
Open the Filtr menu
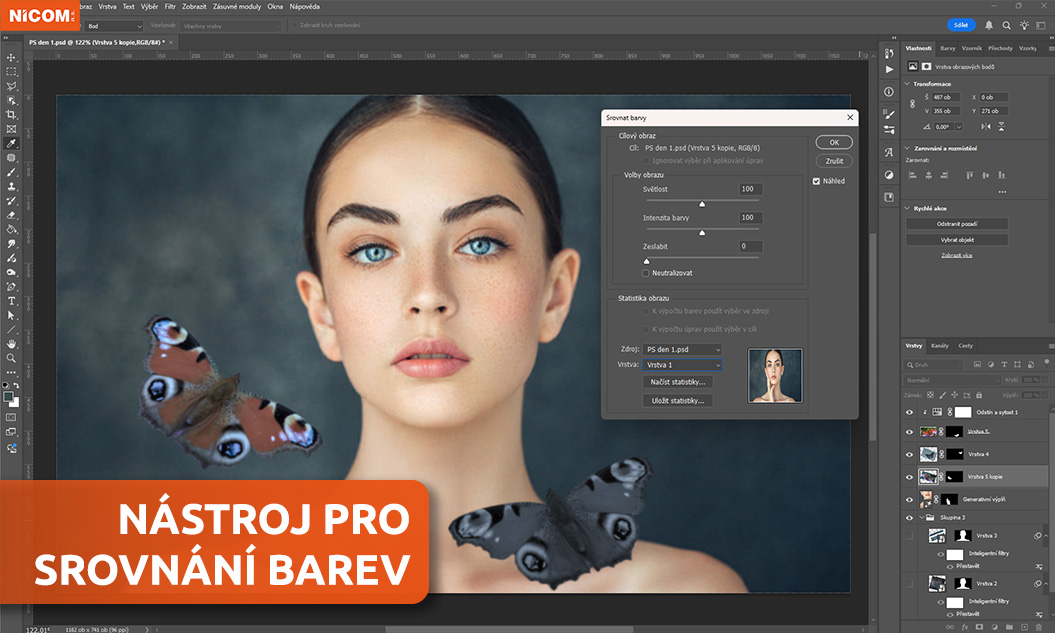(x=170, y=6)
